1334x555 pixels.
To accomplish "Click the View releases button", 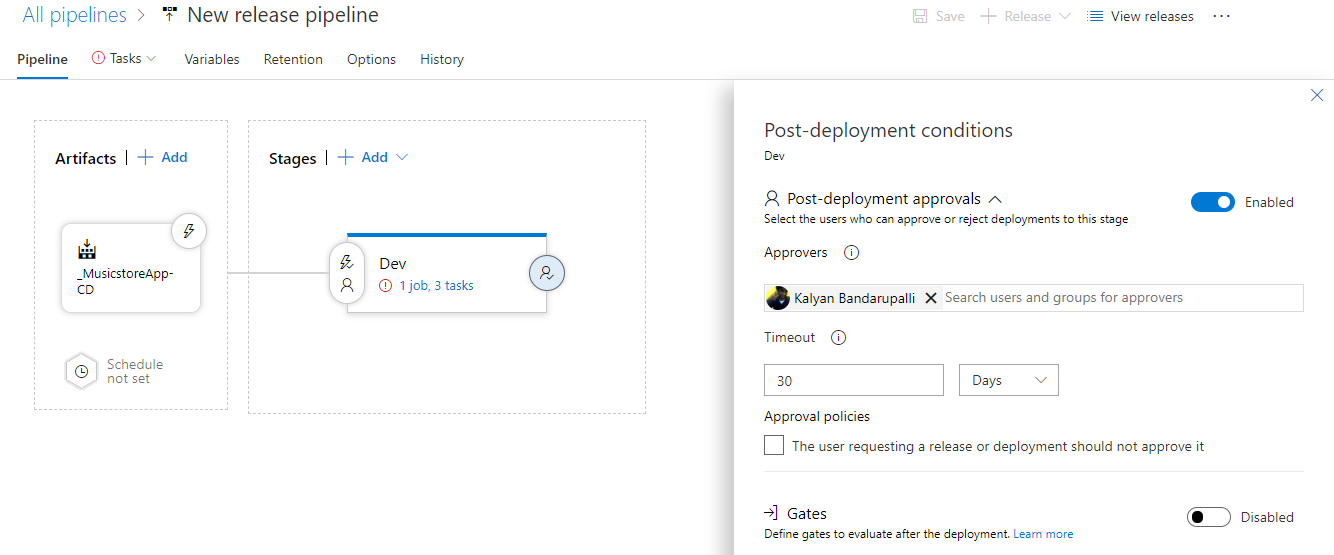I will pyautogui.click(x=1140, y=16).
